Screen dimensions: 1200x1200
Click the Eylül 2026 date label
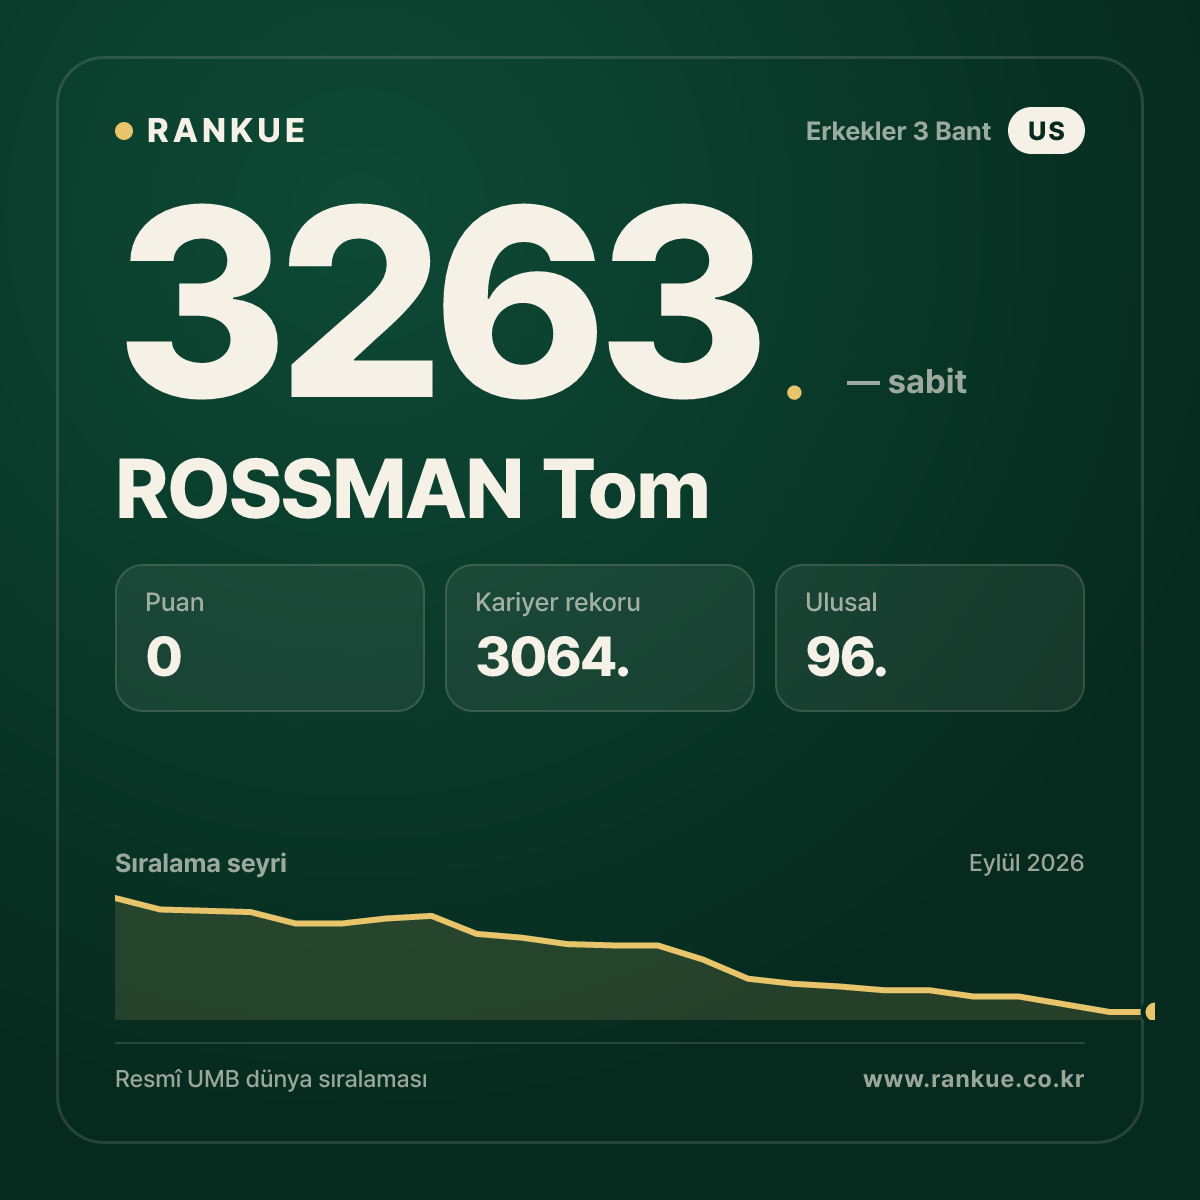(x=1026, y=863)
